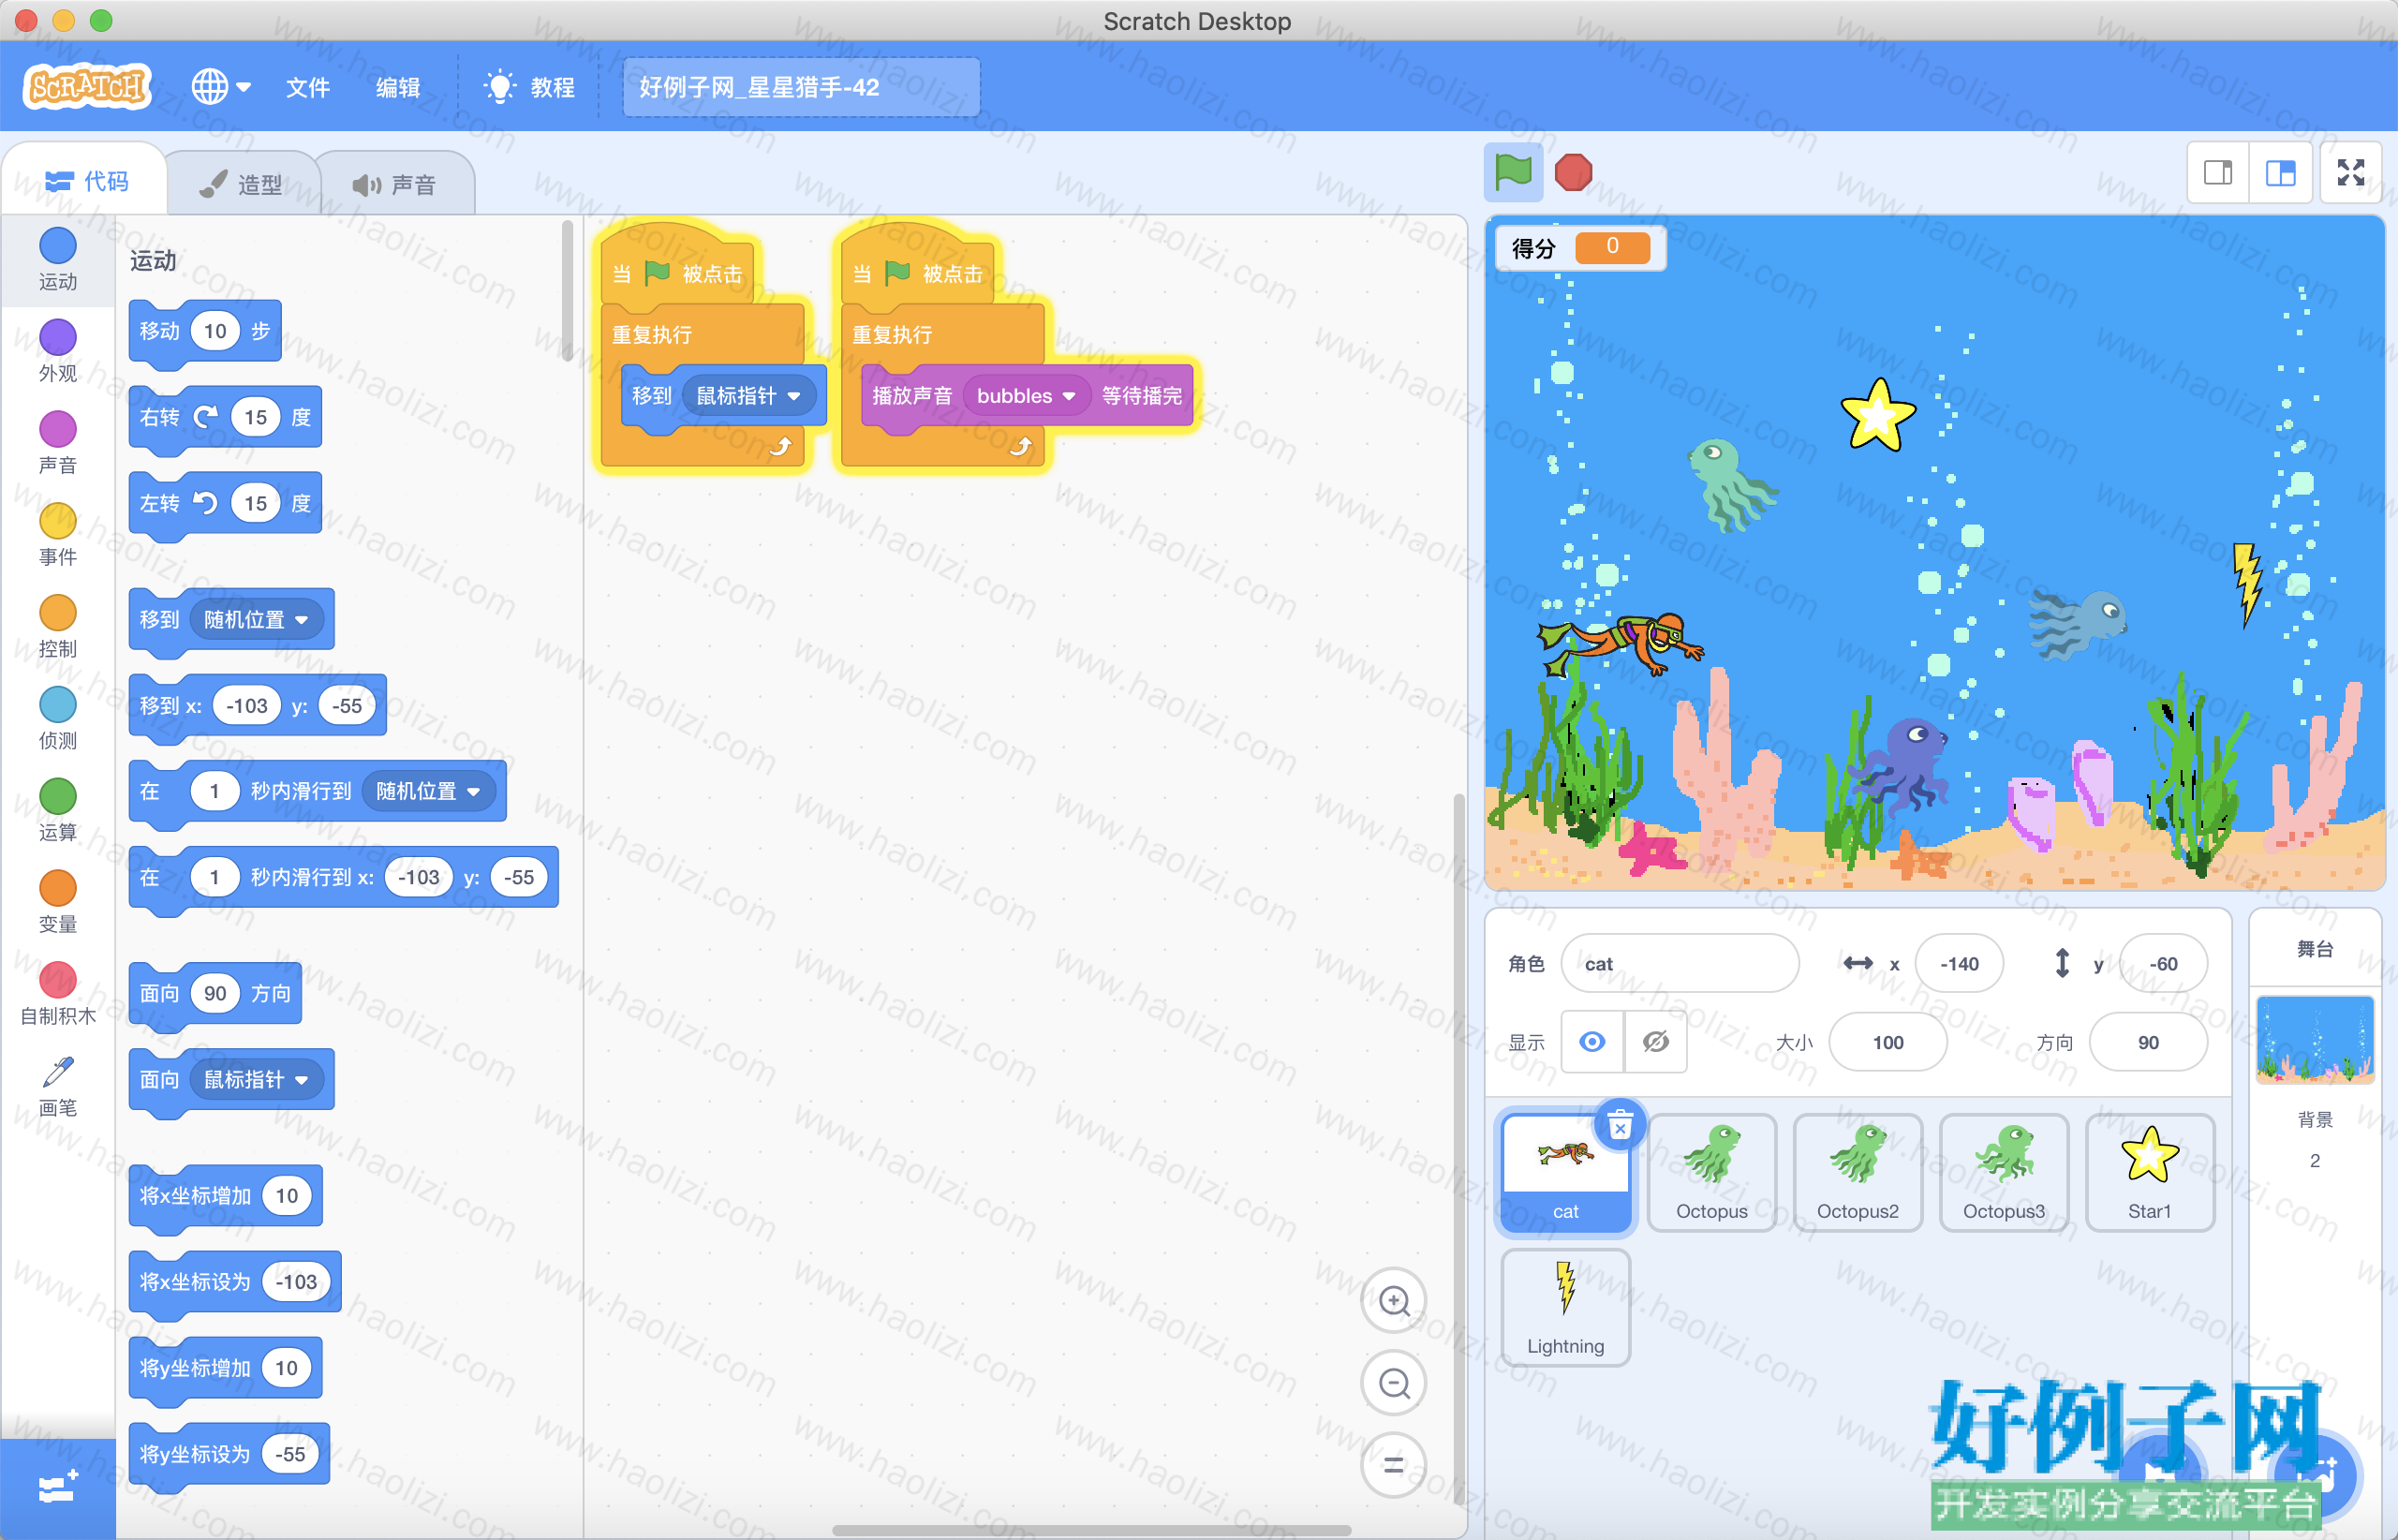Zoom out the code workspace
2398x1540 pixels.
click(x=1394, y=1383)
